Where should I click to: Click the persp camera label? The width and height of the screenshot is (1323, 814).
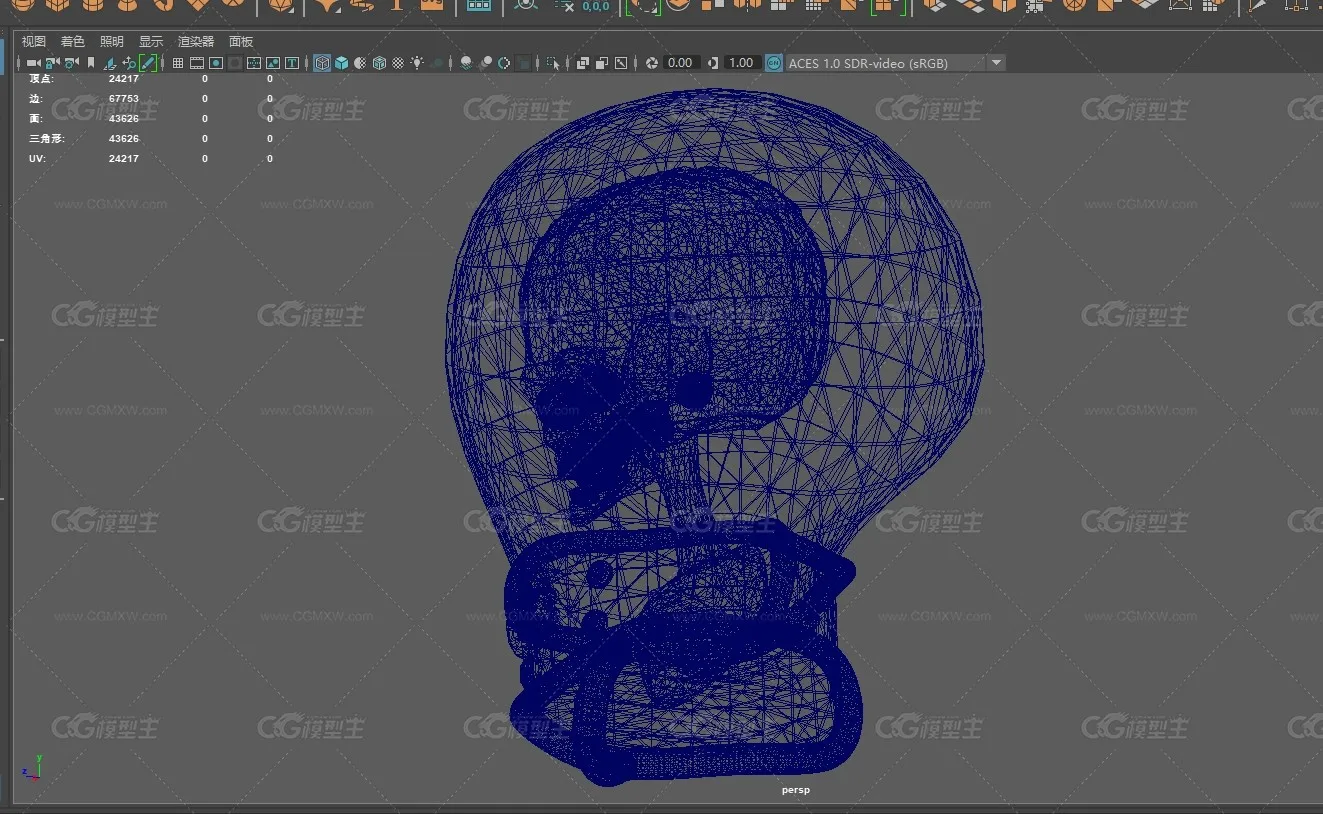click(796, 790)
